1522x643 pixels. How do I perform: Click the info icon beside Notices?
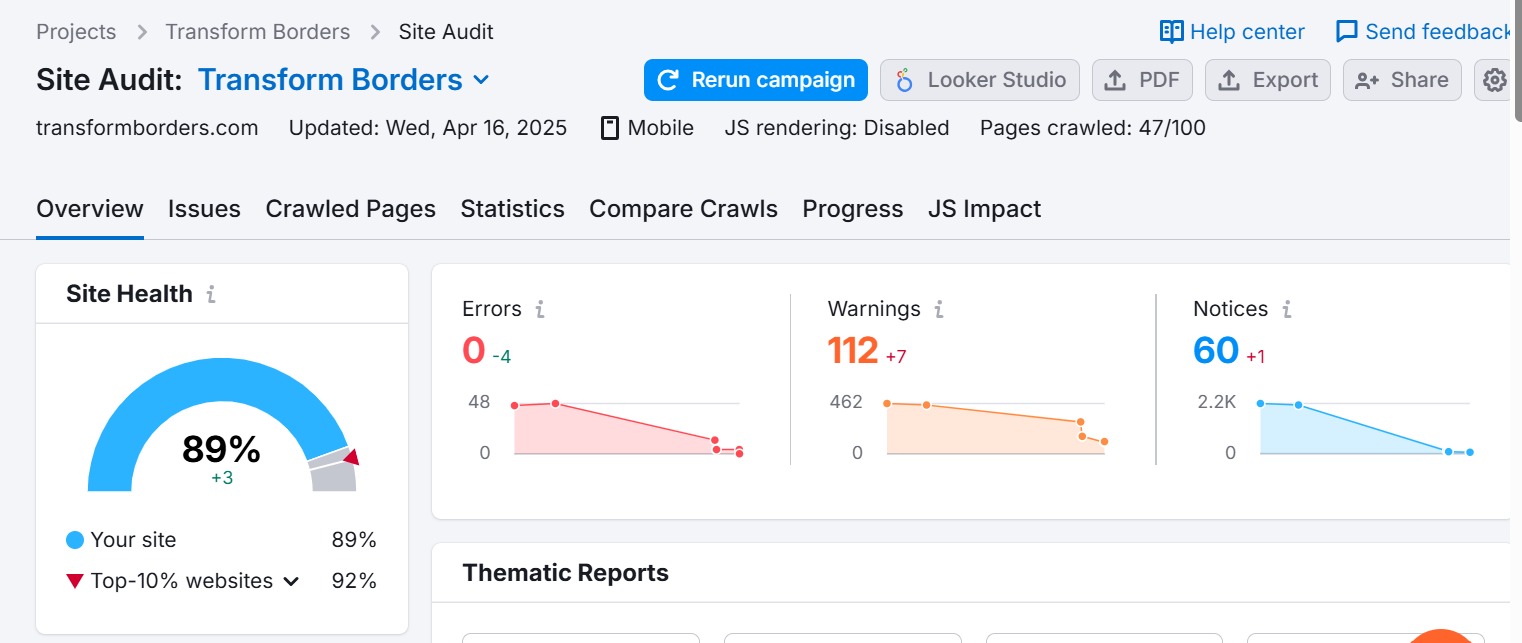pos(1287,309)
